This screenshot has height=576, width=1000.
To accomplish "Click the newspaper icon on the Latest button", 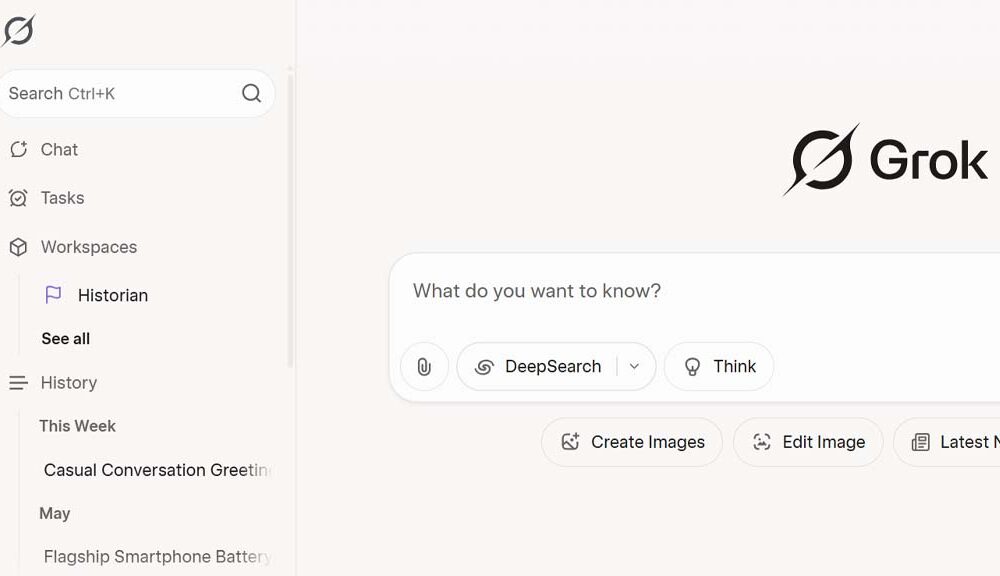I will coord(921,442).
